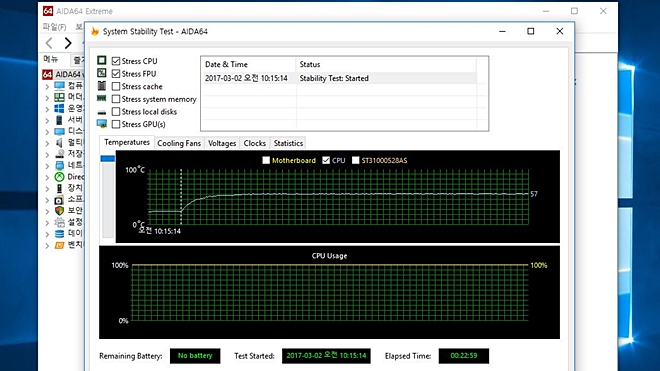Expand the 운영 tree node chevron

point(47,109)
